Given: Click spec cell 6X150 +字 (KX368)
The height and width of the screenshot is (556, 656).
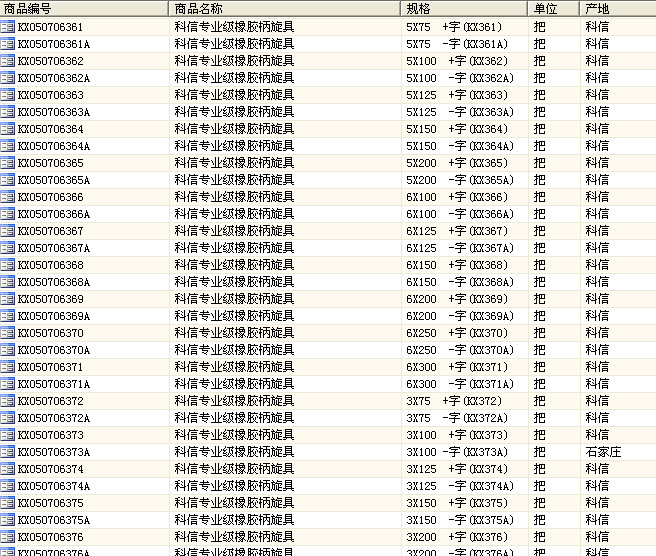Looking at the screenshot, I should 457,265.
